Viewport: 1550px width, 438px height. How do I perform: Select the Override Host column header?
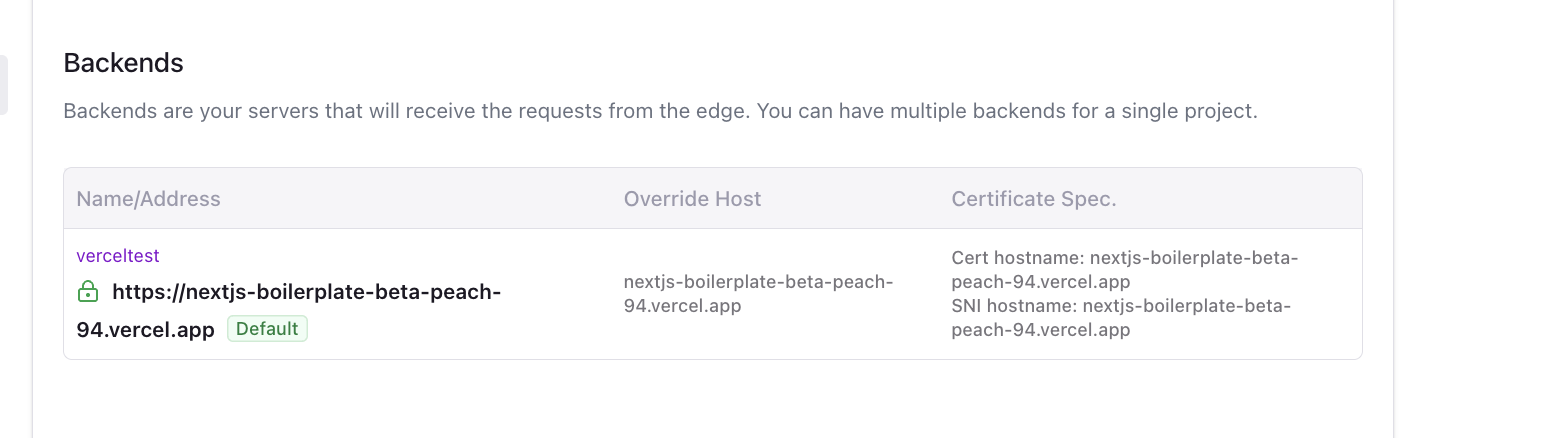pos(692,199)
